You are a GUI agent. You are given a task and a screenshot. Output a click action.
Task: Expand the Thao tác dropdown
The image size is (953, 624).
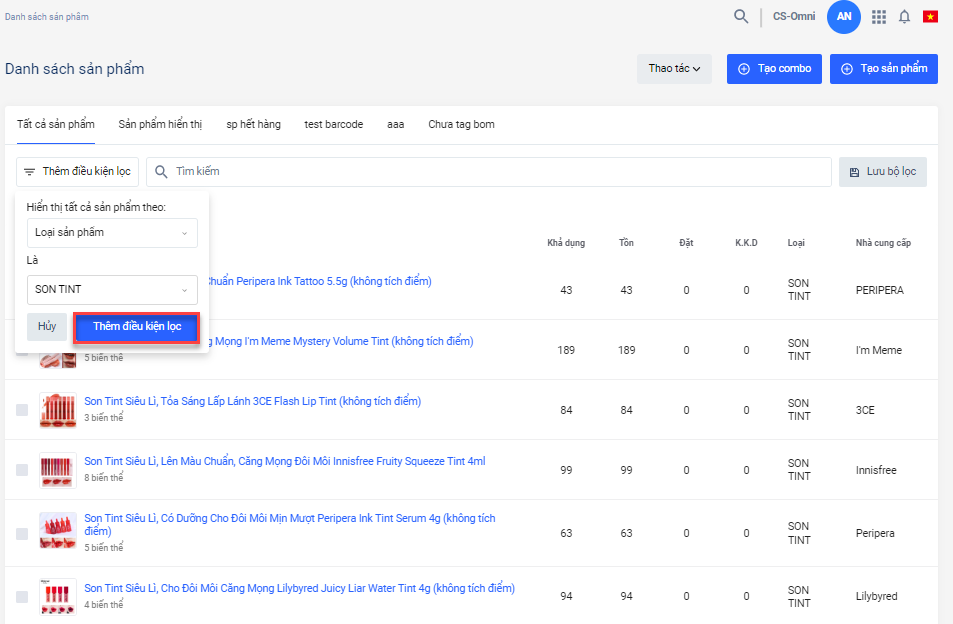674,69
